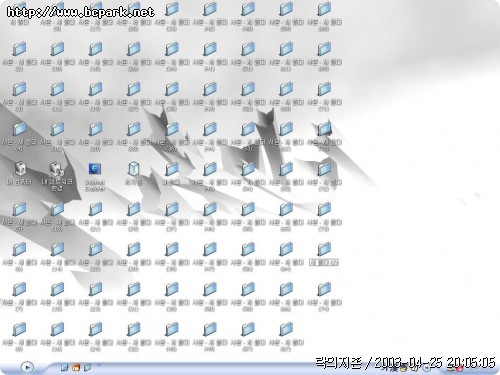Image resolution: width=500 pixels, height=375 pixels.
Task: Click the first quick launch icon on taskbar
Action: (x=65, y=368)
